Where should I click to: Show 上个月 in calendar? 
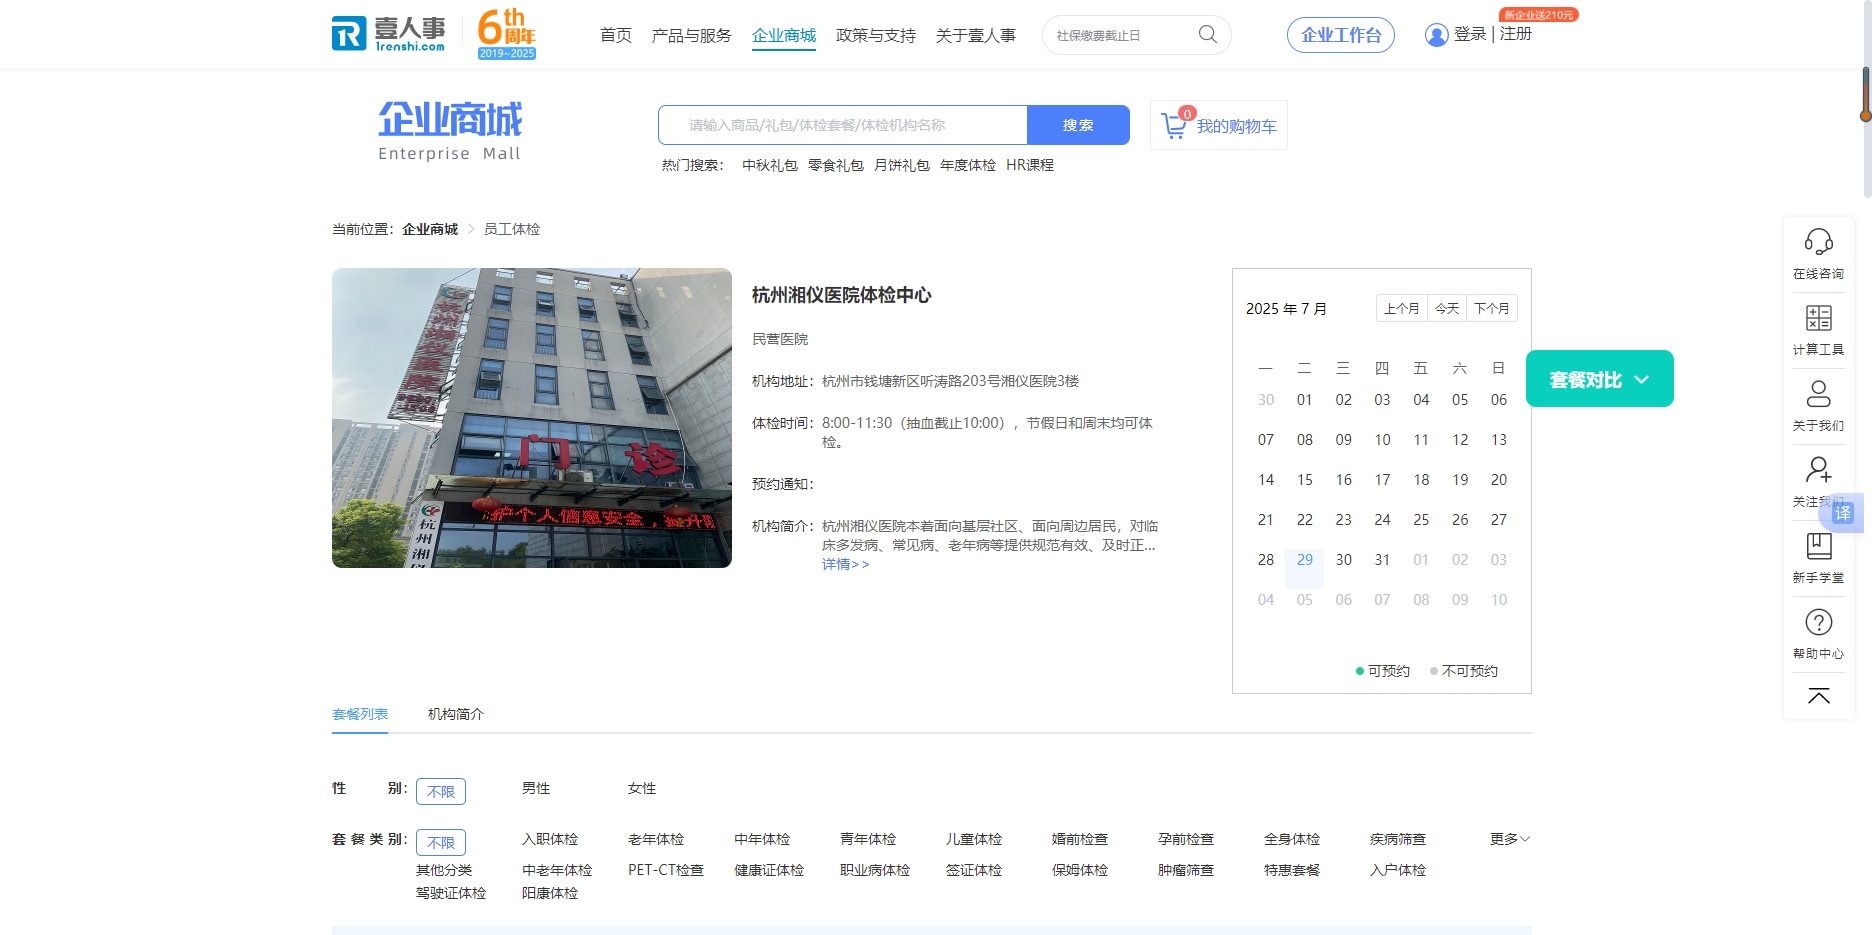point(1402,308)
